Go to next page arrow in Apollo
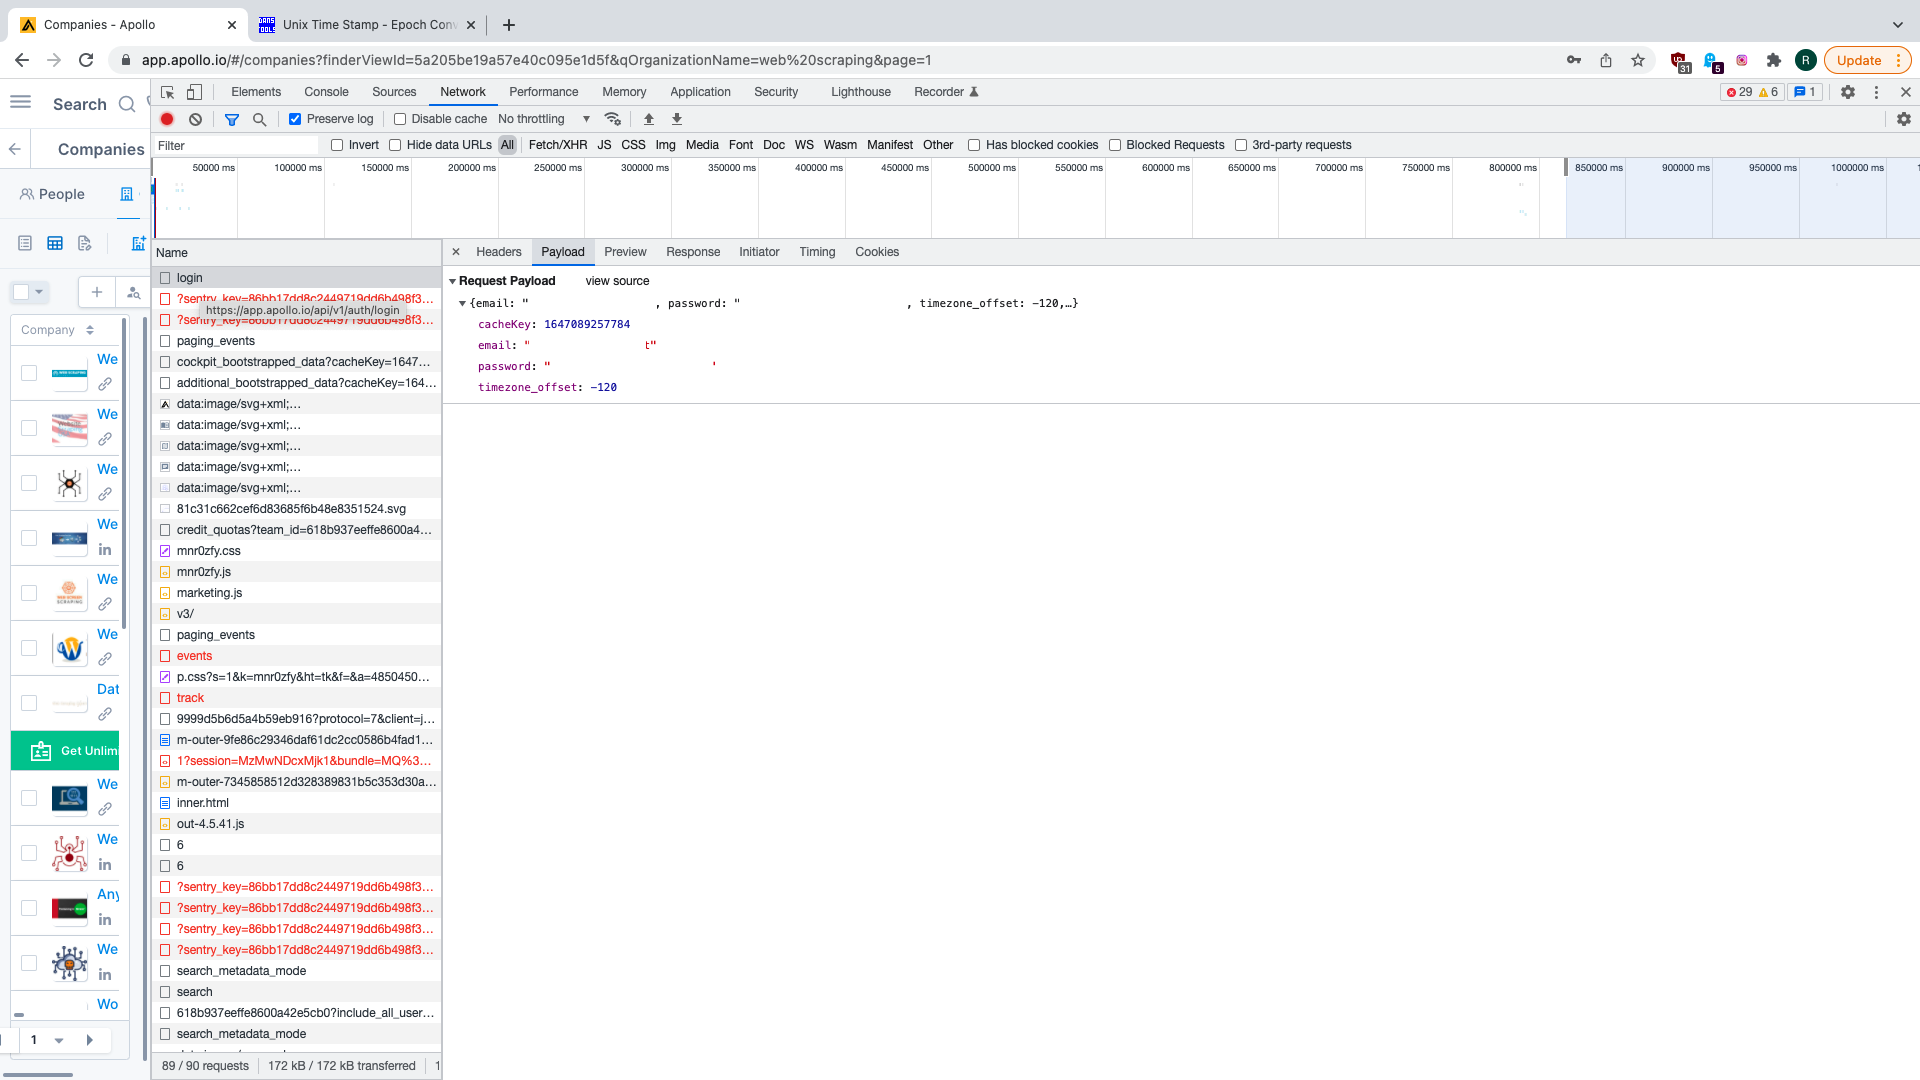Screen dimensions: 1920x1080 pyautogui.click(x=90, y=1040)
